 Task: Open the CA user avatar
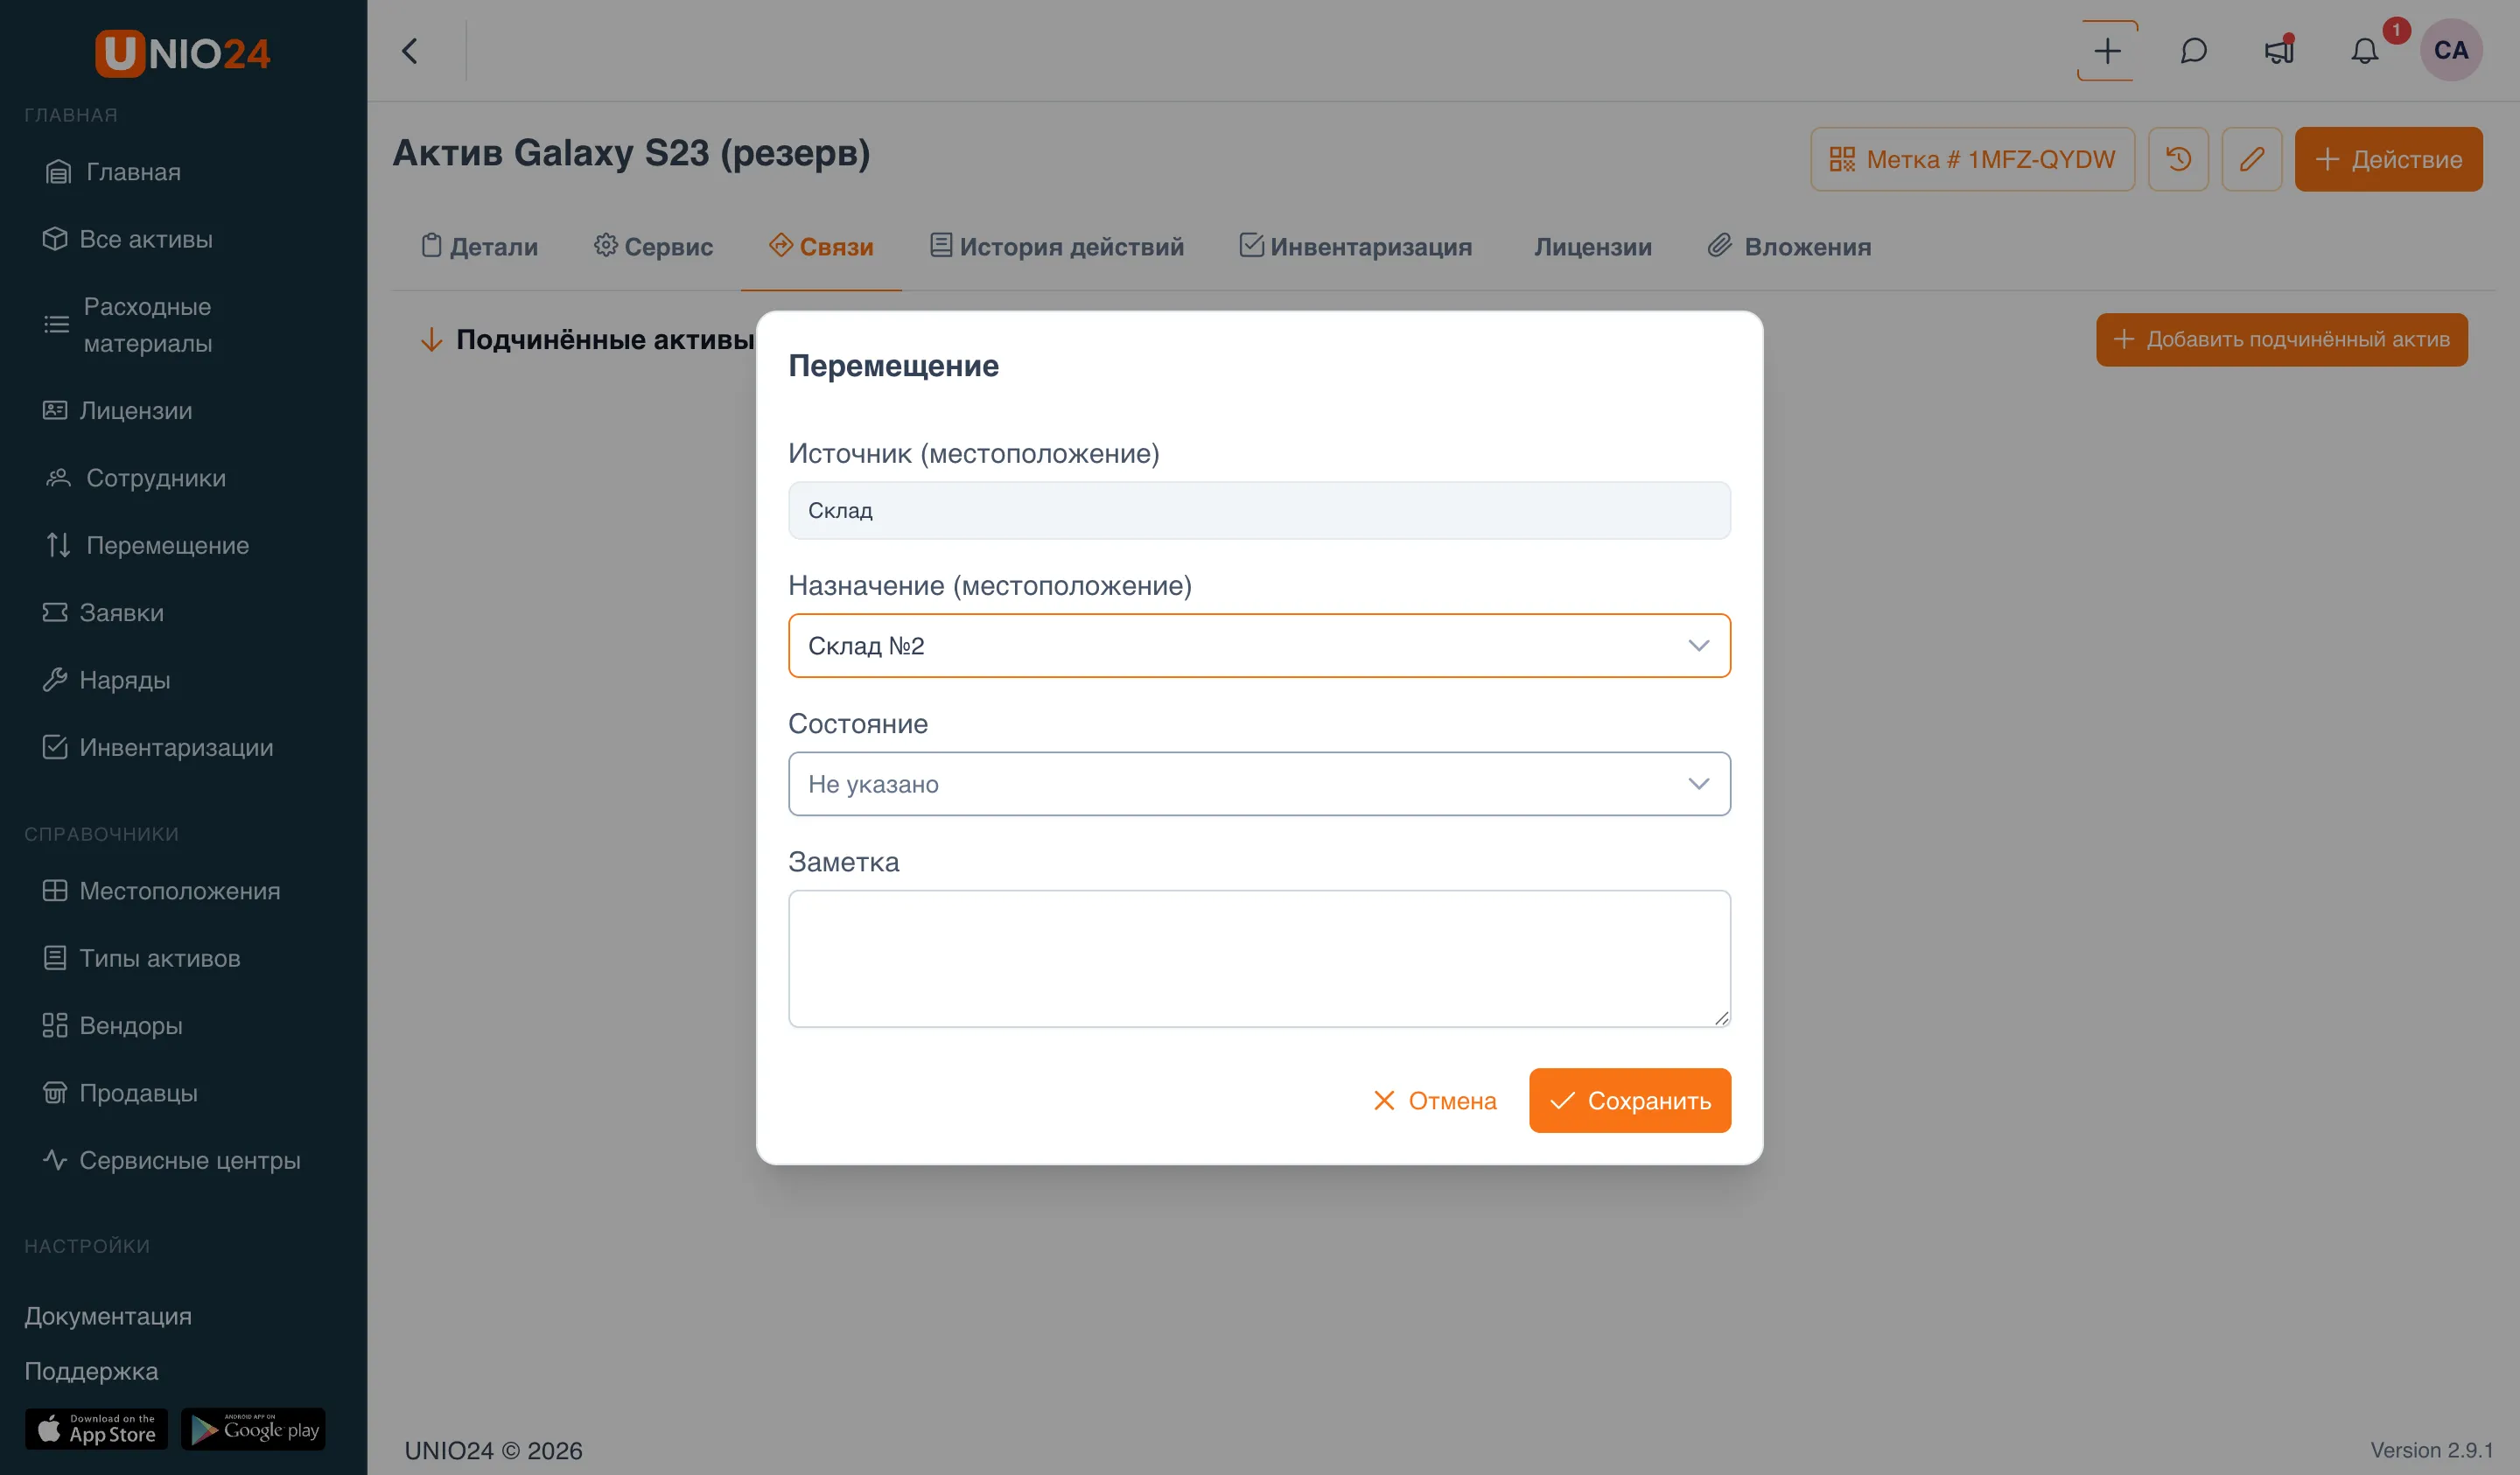pos(2451,50)
